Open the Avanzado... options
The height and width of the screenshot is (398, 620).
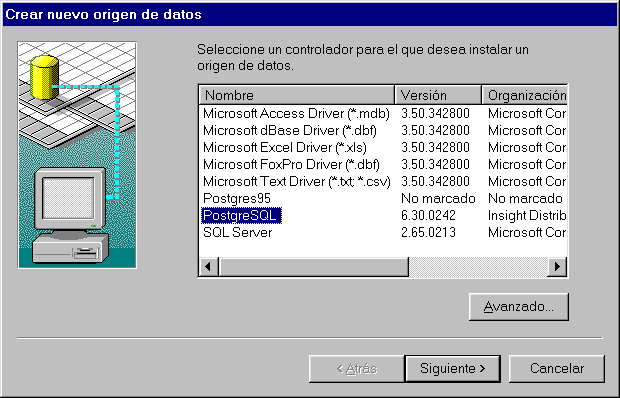click(x=519, y=307)
